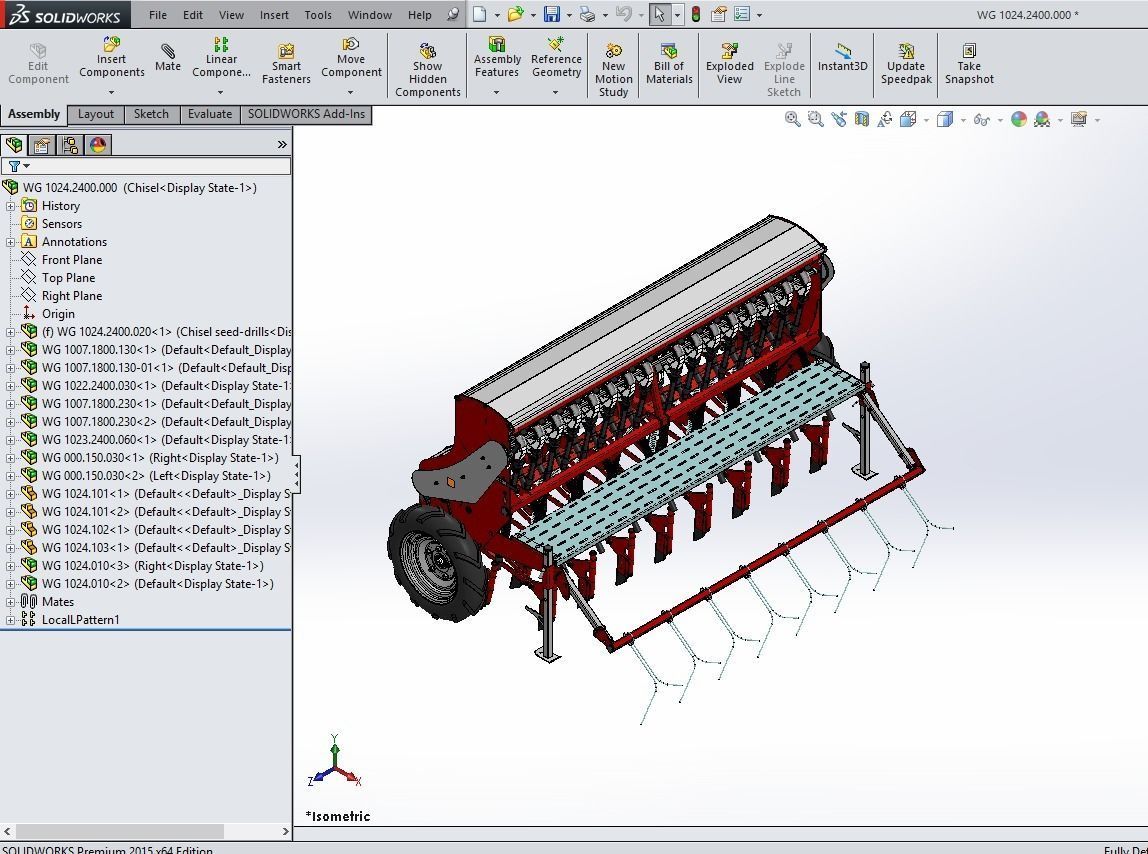This screenshot has height=854, width=1148.
Task: Open Smart Fasteners
Action: (286, 63)
